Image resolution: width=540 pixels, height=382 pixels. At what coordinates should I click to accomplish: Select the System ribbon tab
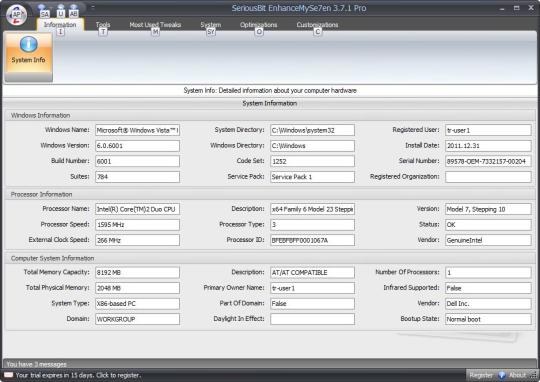(211, 24)
